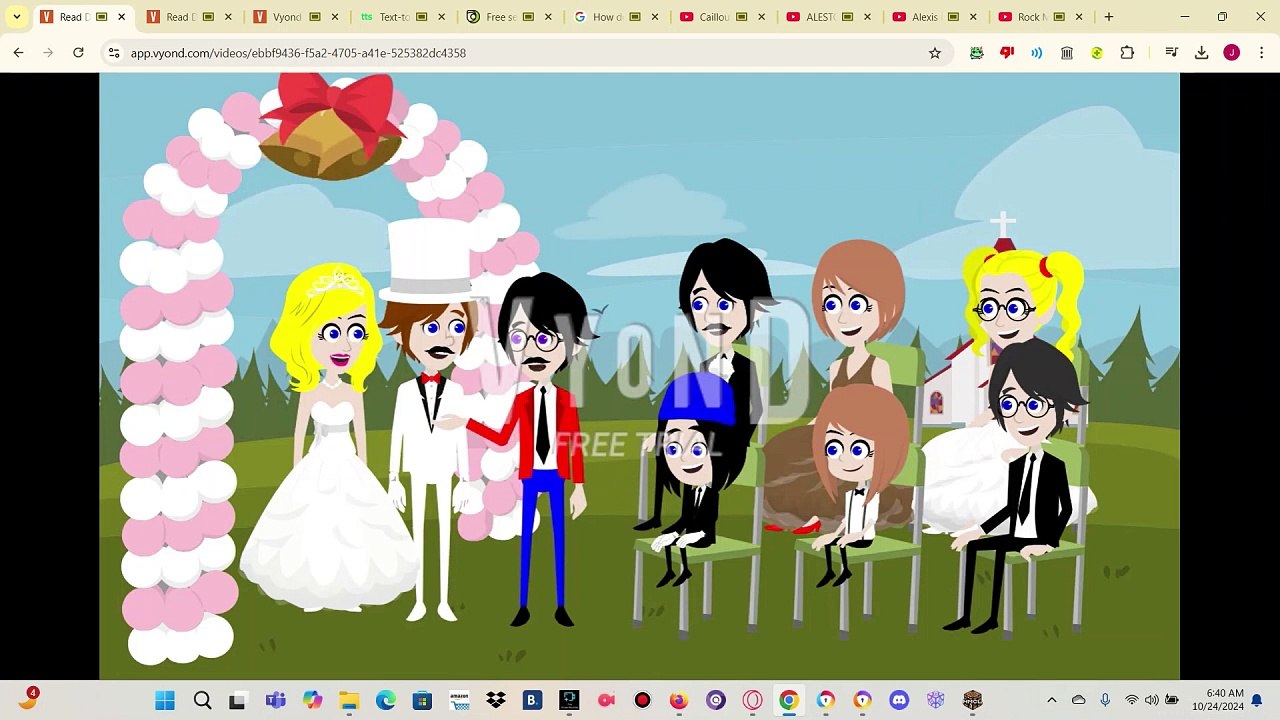Viewport: 1280px width, 720px height.
Task: Open the taskbar widgets icon with badge
Action: click(x=28, y=699)
